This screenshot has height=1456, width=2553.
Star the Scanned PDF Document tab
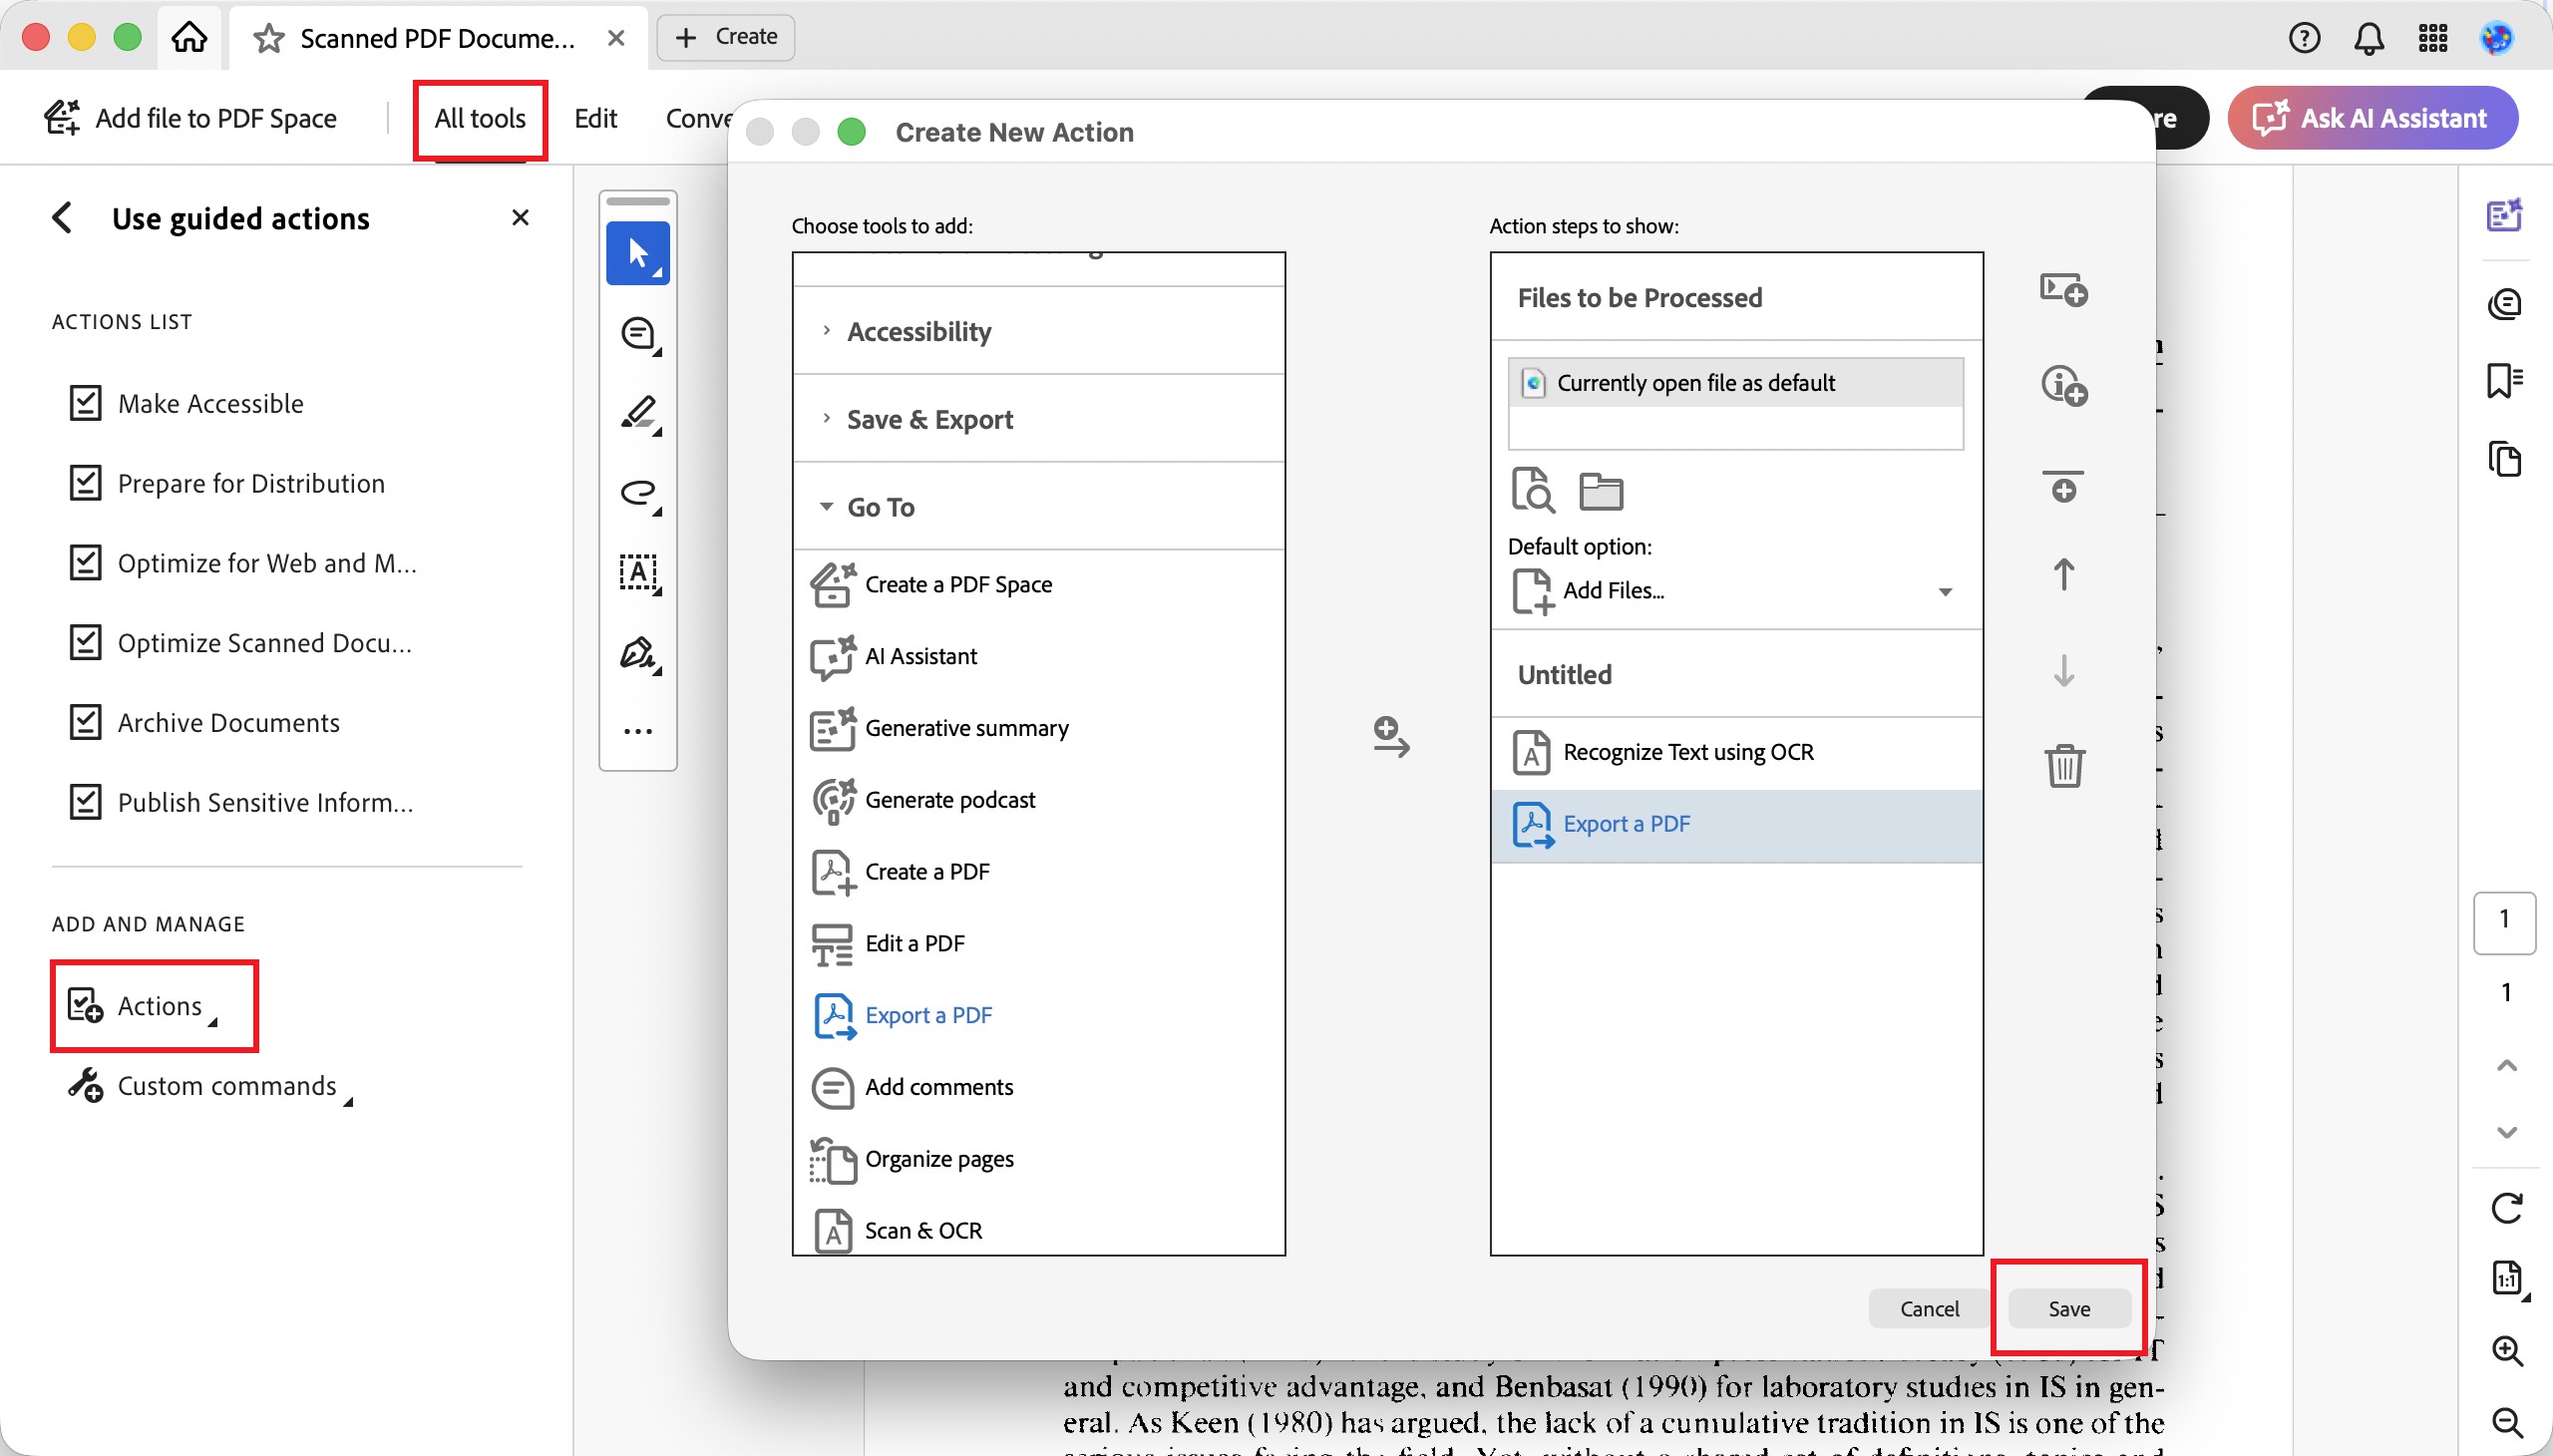(x=268, y=39)
